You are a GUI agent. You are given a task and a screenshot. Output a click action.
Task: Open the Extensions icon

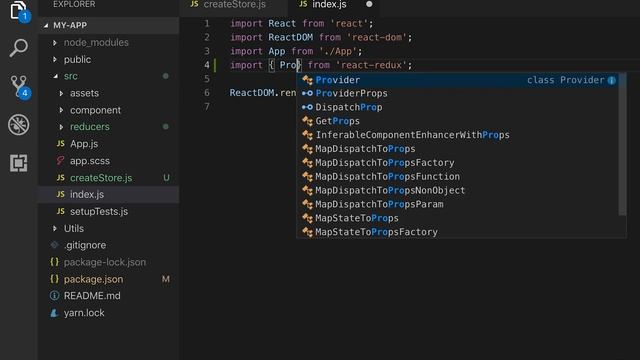click(18, 163)
